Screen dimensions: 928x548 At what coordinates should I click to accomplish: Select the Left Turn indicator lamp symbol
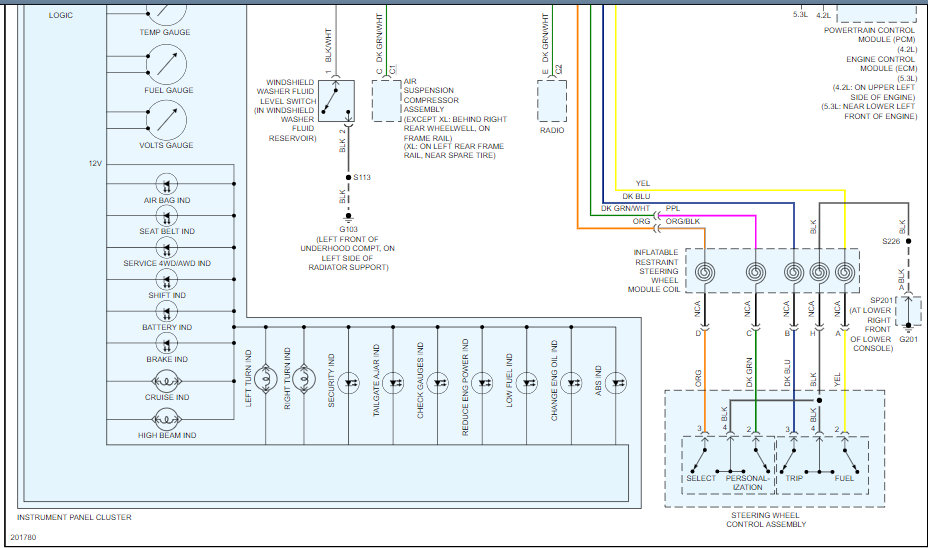tap(266, 379)
